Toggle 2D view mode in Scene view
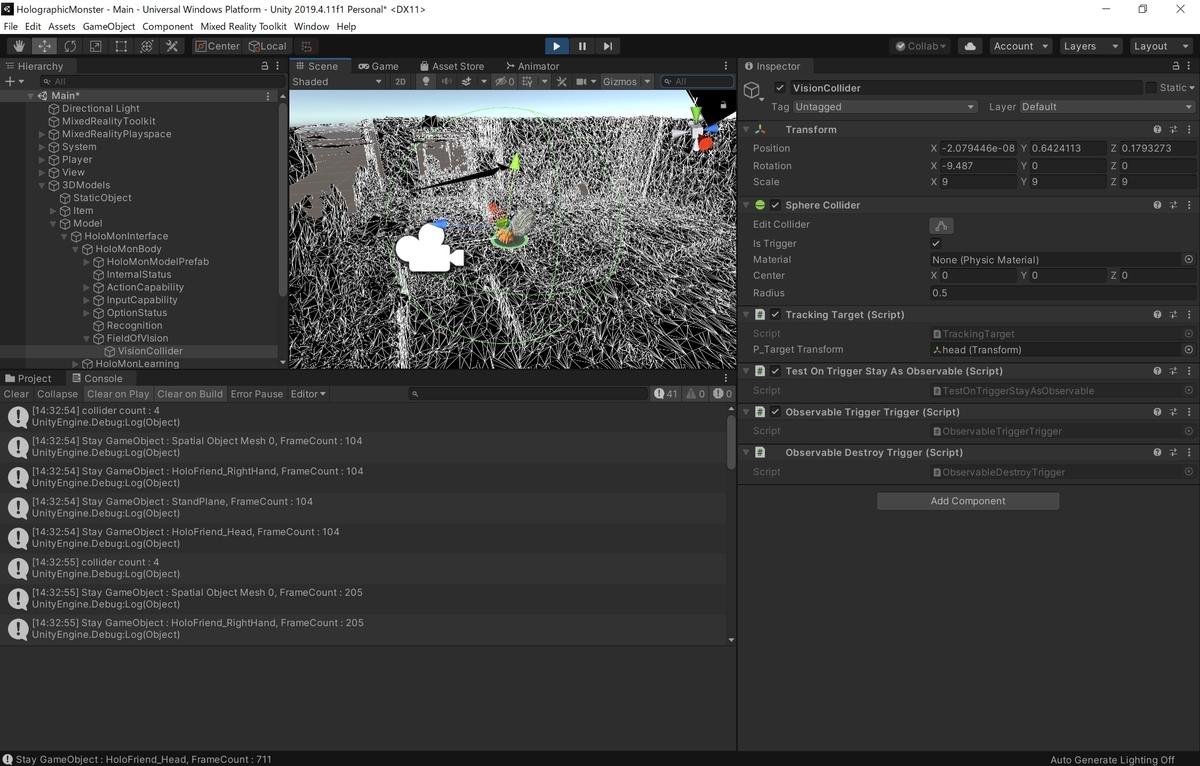 pos(400,81)
